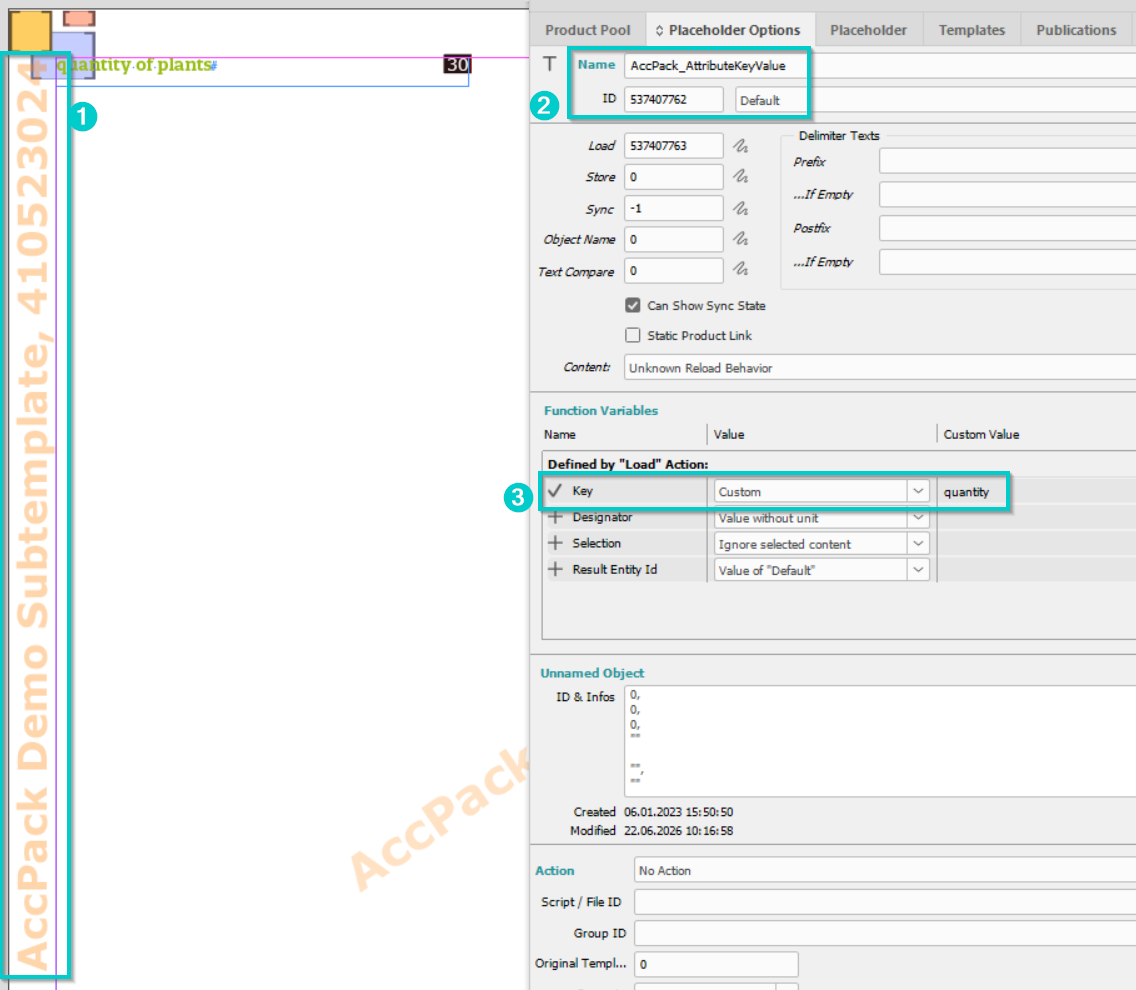Image resolution: width=1136 pixels, height=990 pixels.
Task: Click the Script / File ID field
Action: click(x=885, y=902)
